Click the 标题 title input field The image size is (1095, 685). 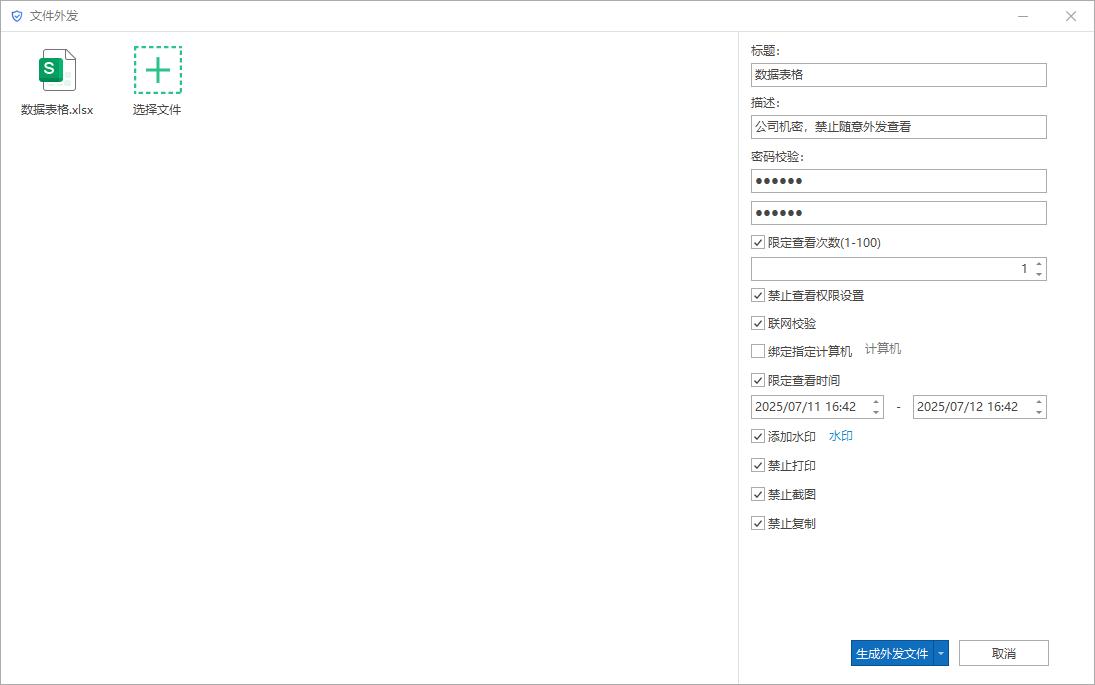pos(897,74)
